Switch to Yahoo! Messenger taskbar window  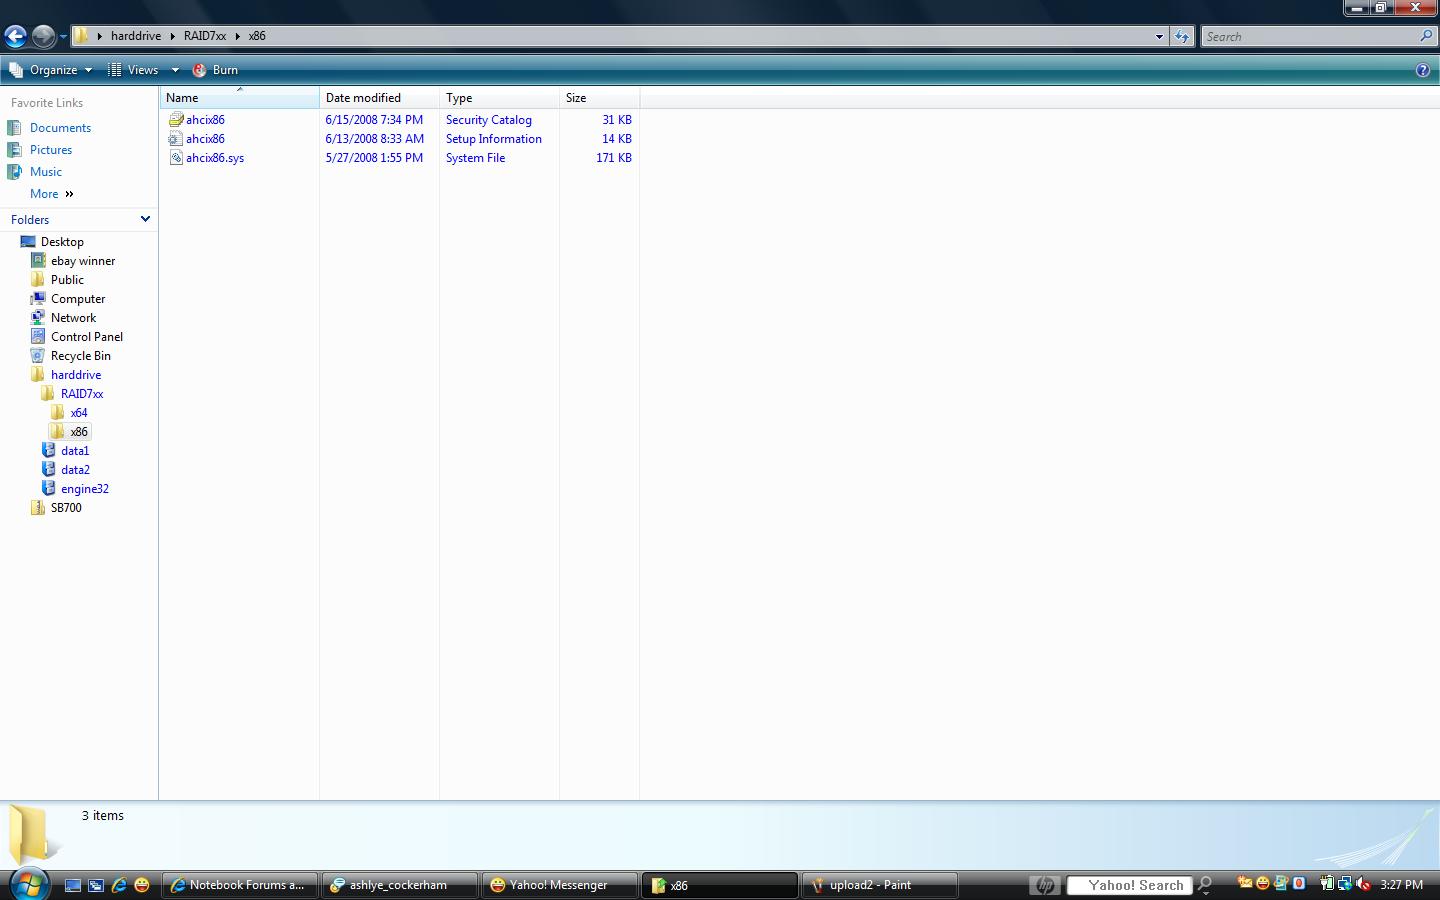560,885
